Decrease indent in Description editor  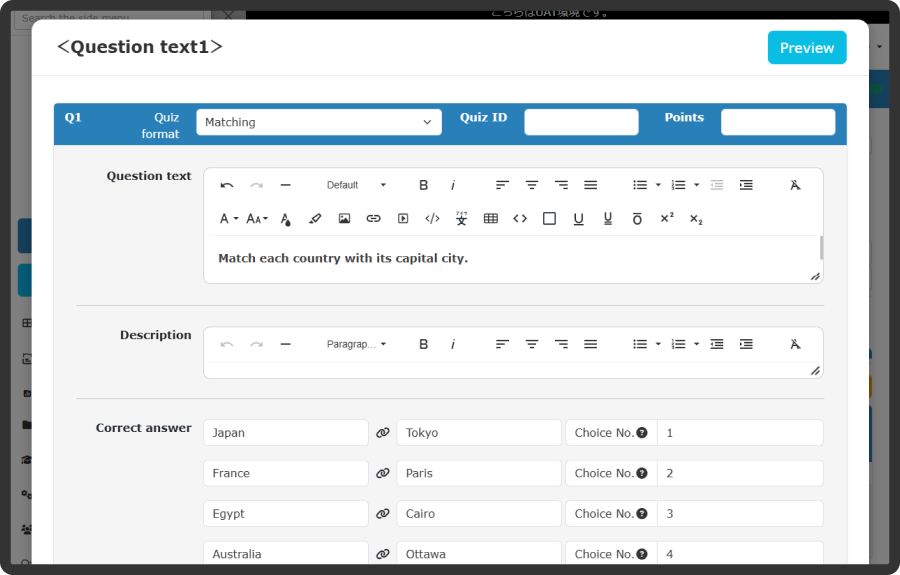click(717, 344)
